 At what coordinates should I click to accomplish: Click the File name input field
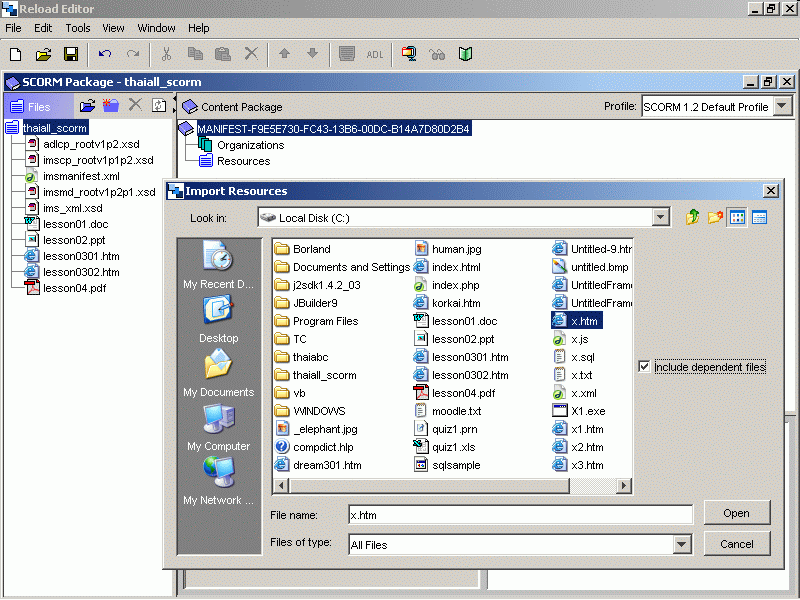click(x=520, y=514)
